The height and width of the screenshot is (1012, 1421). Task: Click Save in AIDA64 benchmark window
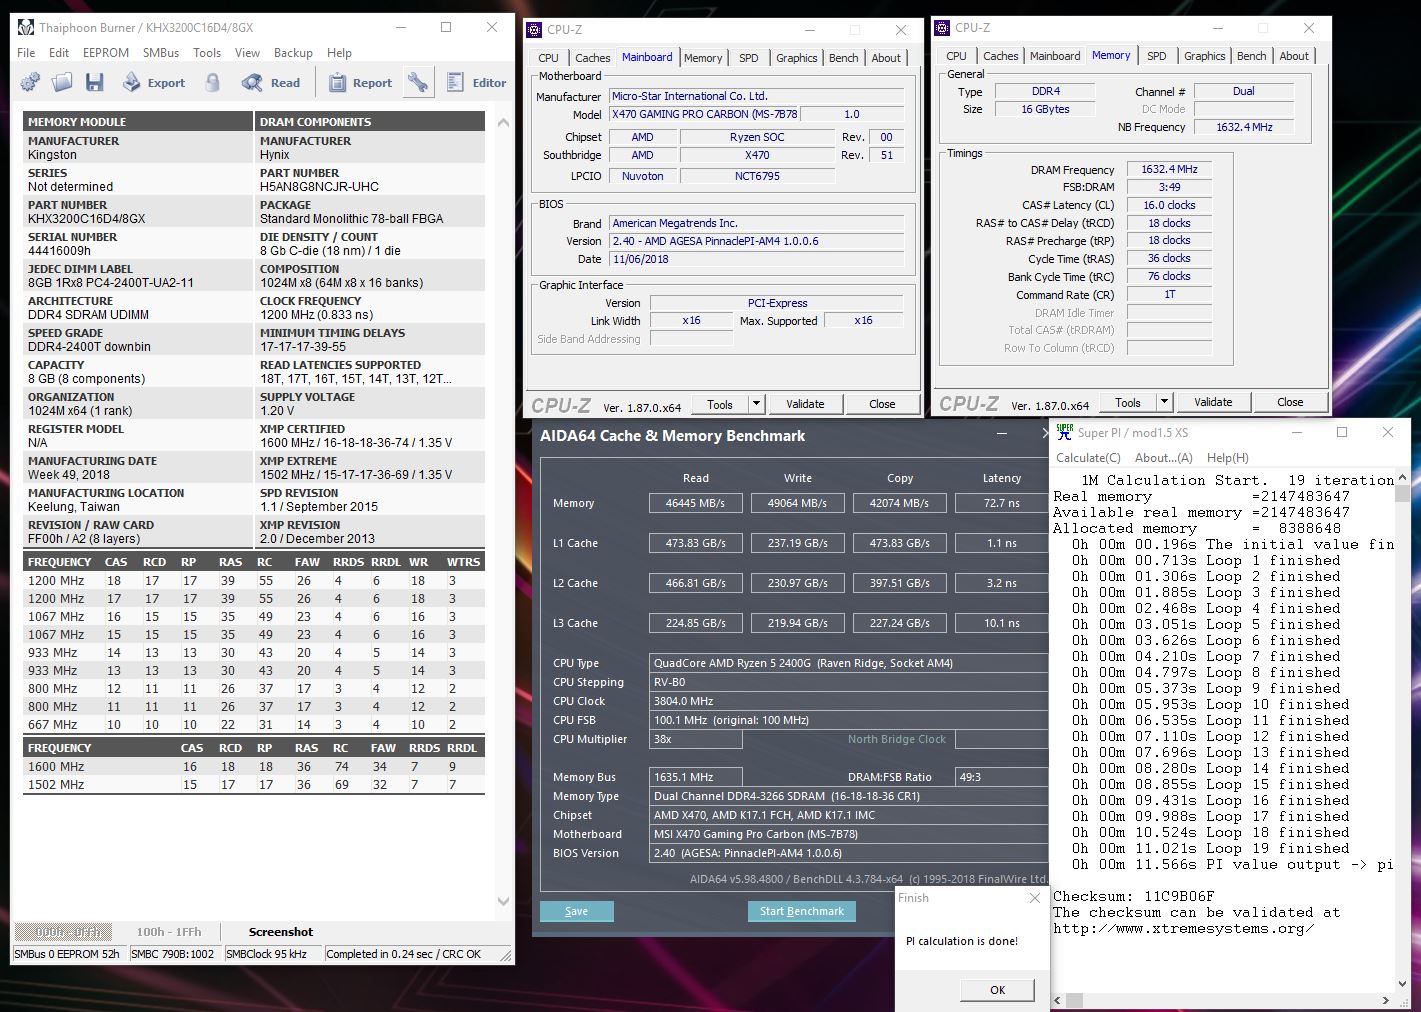576,911
